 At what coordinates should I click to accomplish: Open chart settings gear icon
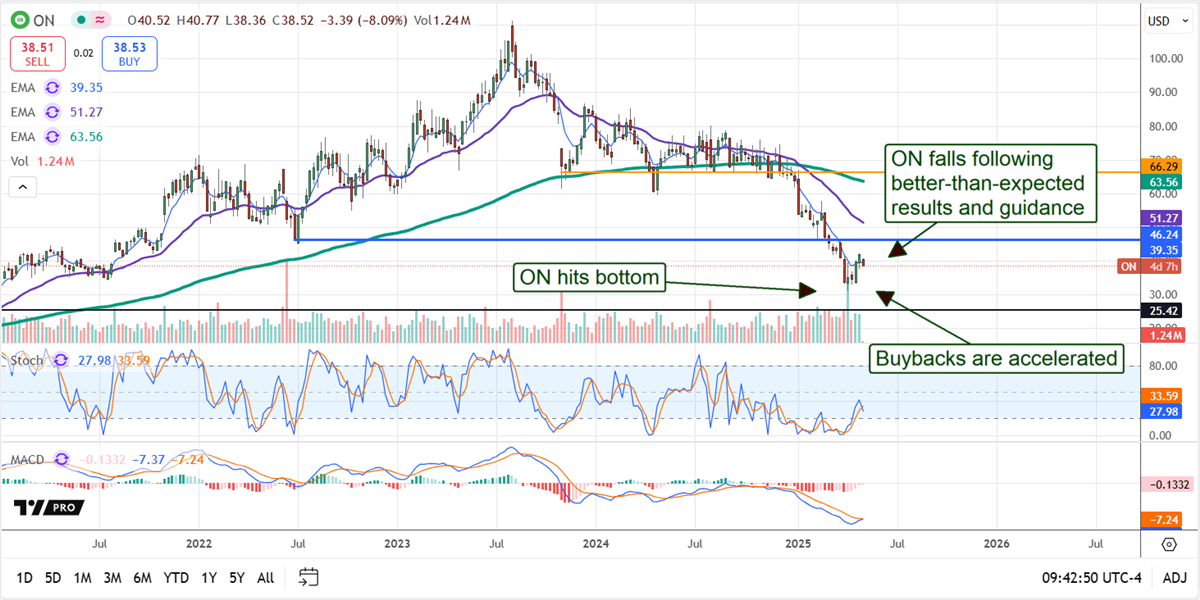1169,544
